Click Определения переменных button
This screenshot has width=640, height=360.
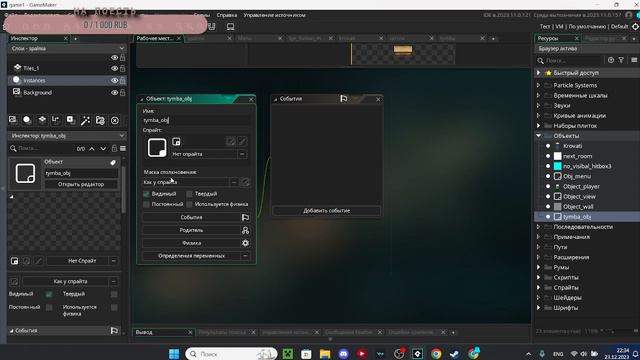pos(191,256)
